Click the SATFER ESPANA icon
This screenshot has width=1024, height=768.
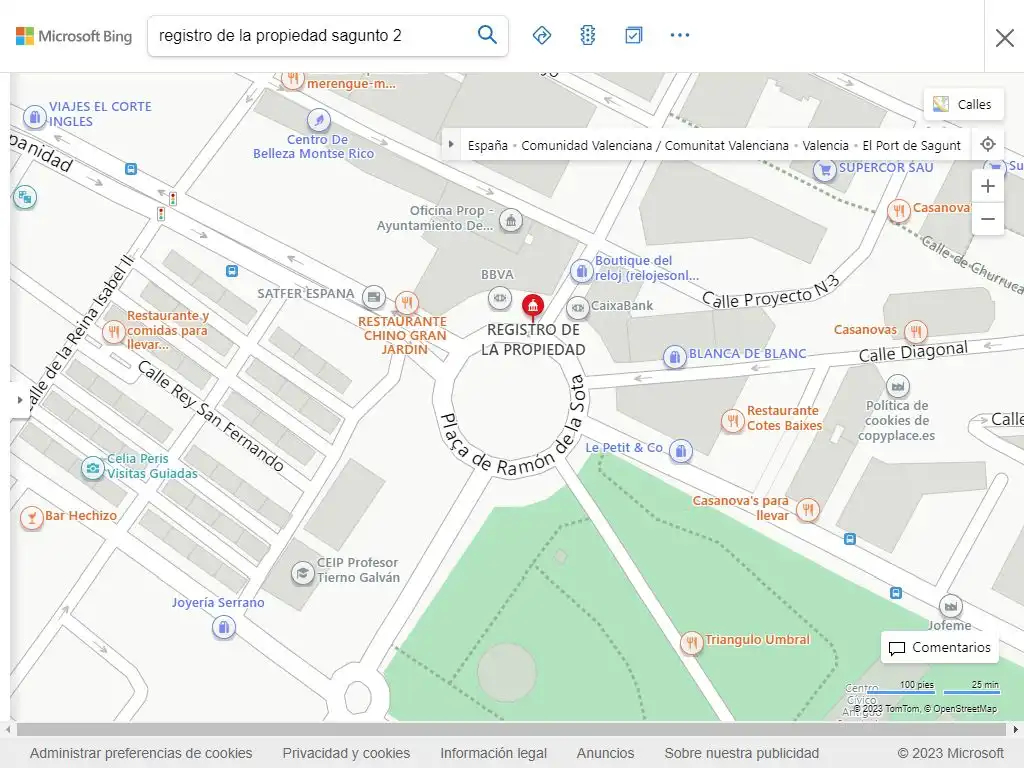[x=374, y=297]
